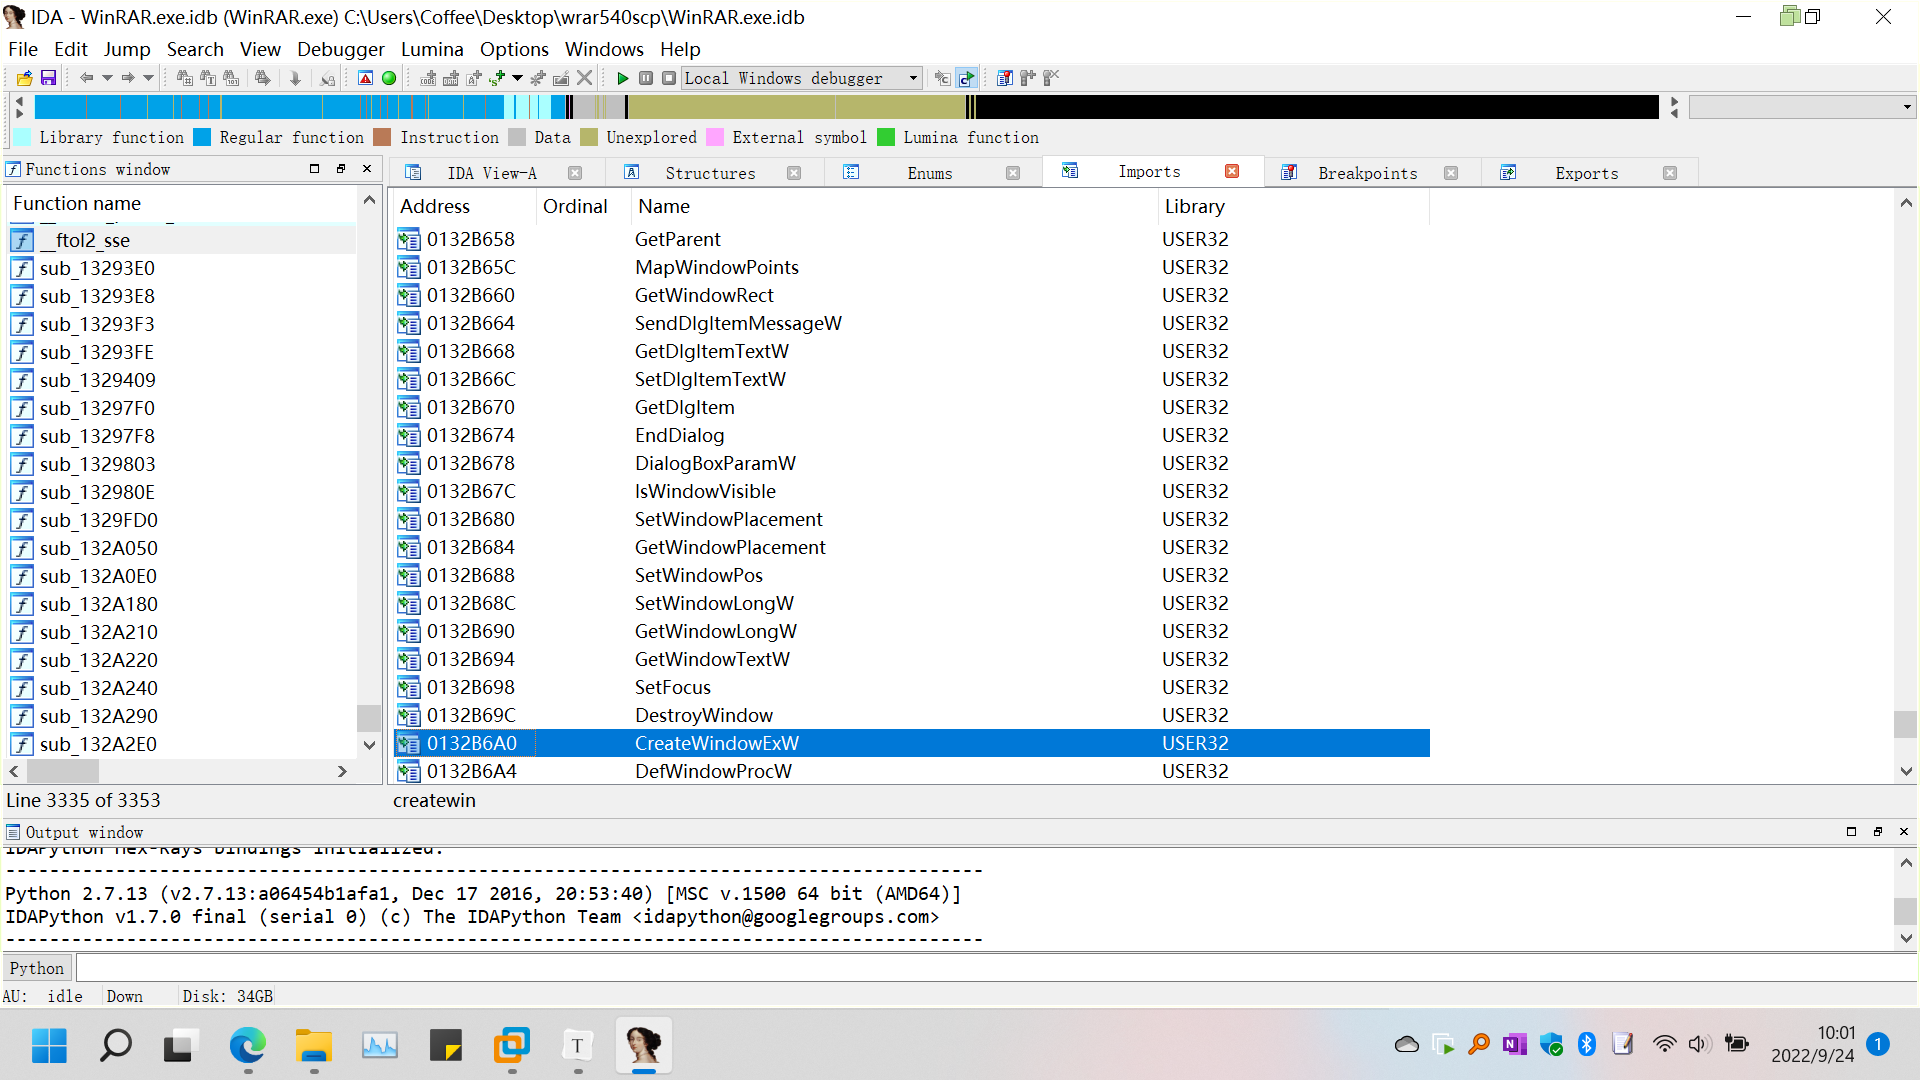Click the Regular function legend swatch
1920x1080 pixels.
pos(202,137)
